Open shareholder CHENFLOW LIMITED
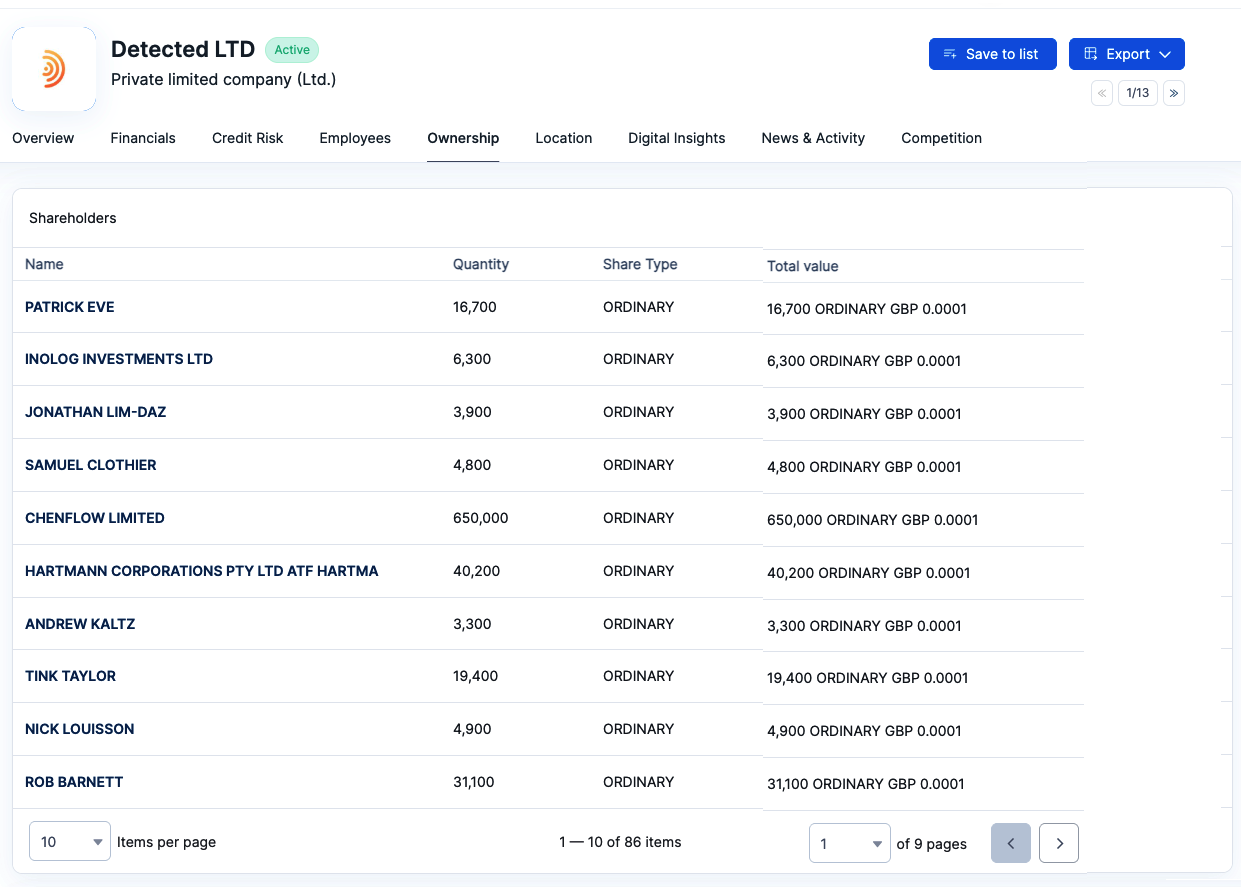 pyautogui.click(x=95, y=518)
